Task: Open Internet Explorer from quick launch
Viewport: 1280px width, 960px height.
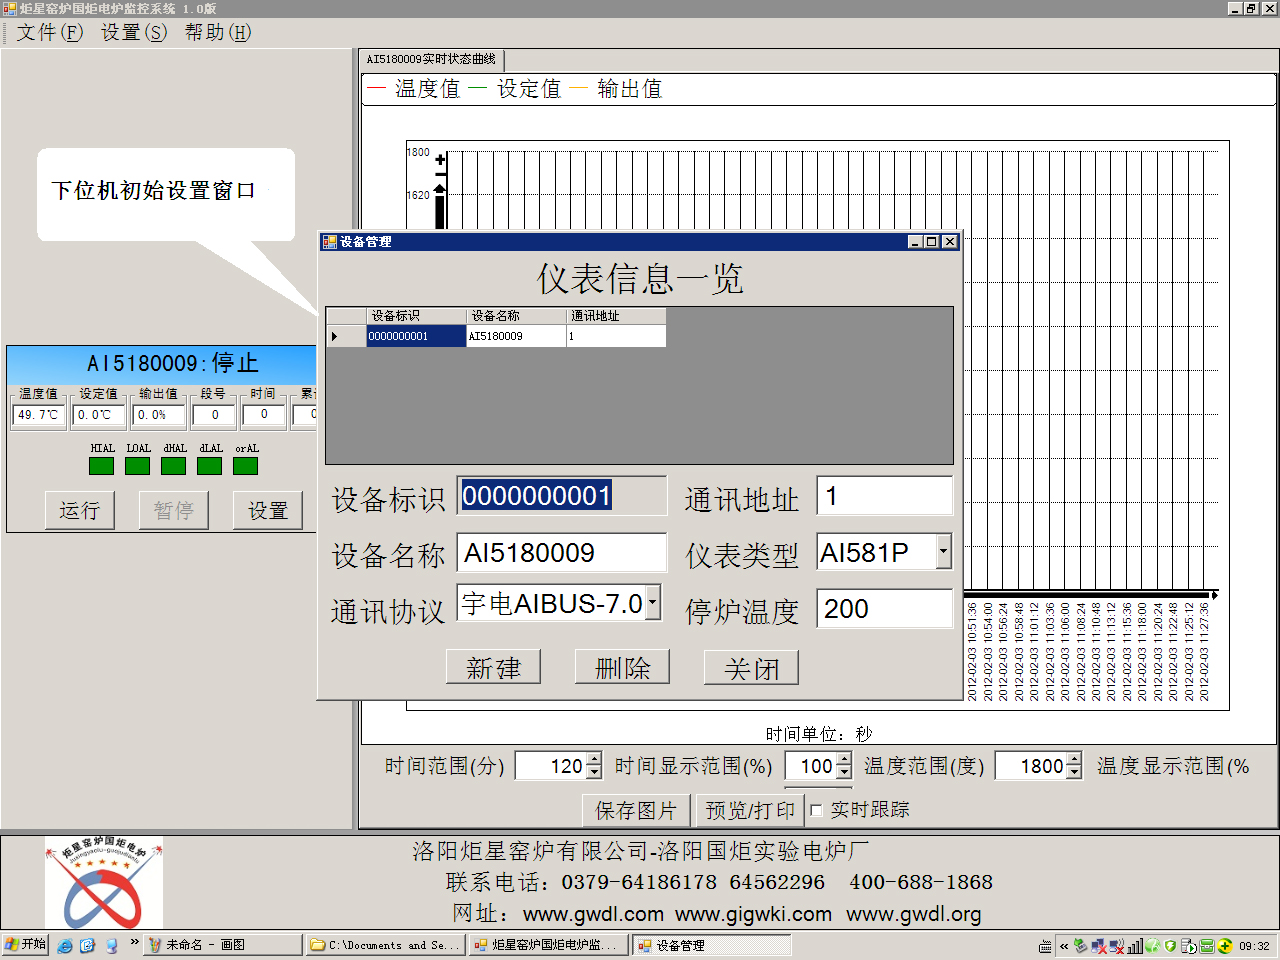Action: click(x=65, y=945)
